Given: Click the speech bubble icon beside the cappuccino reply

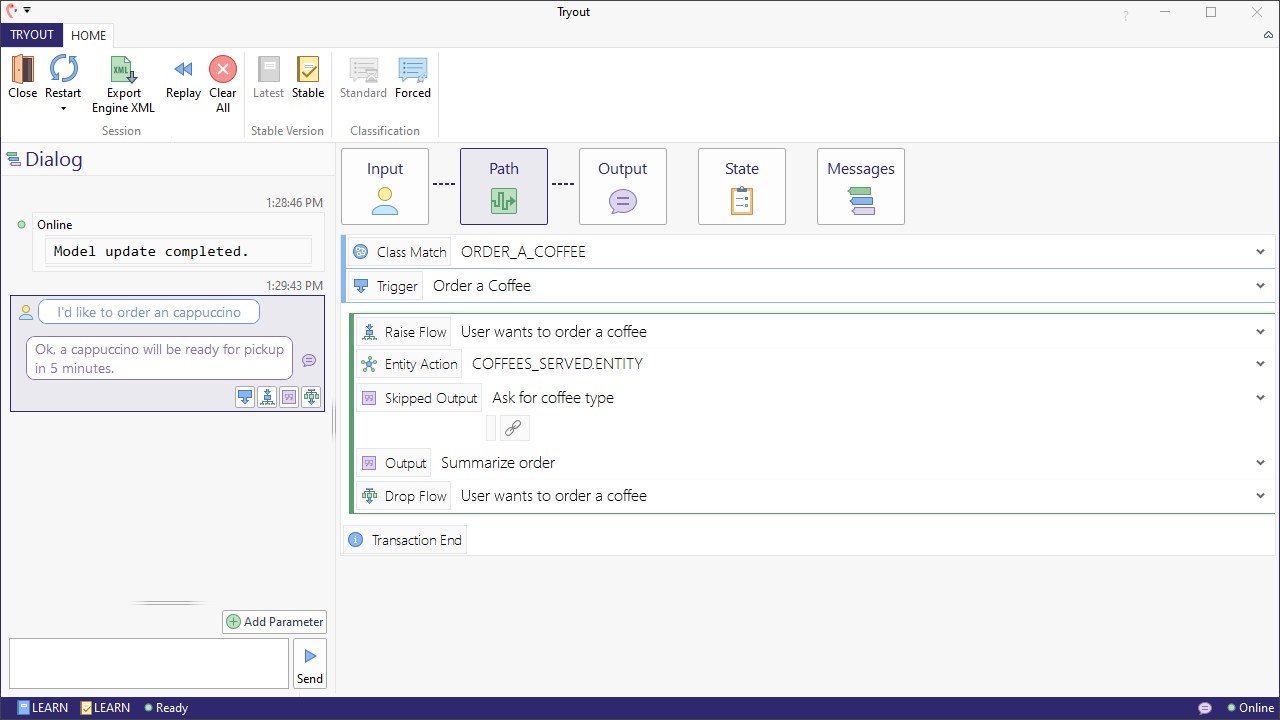Looking at the screenshot, I should (309, 360).
